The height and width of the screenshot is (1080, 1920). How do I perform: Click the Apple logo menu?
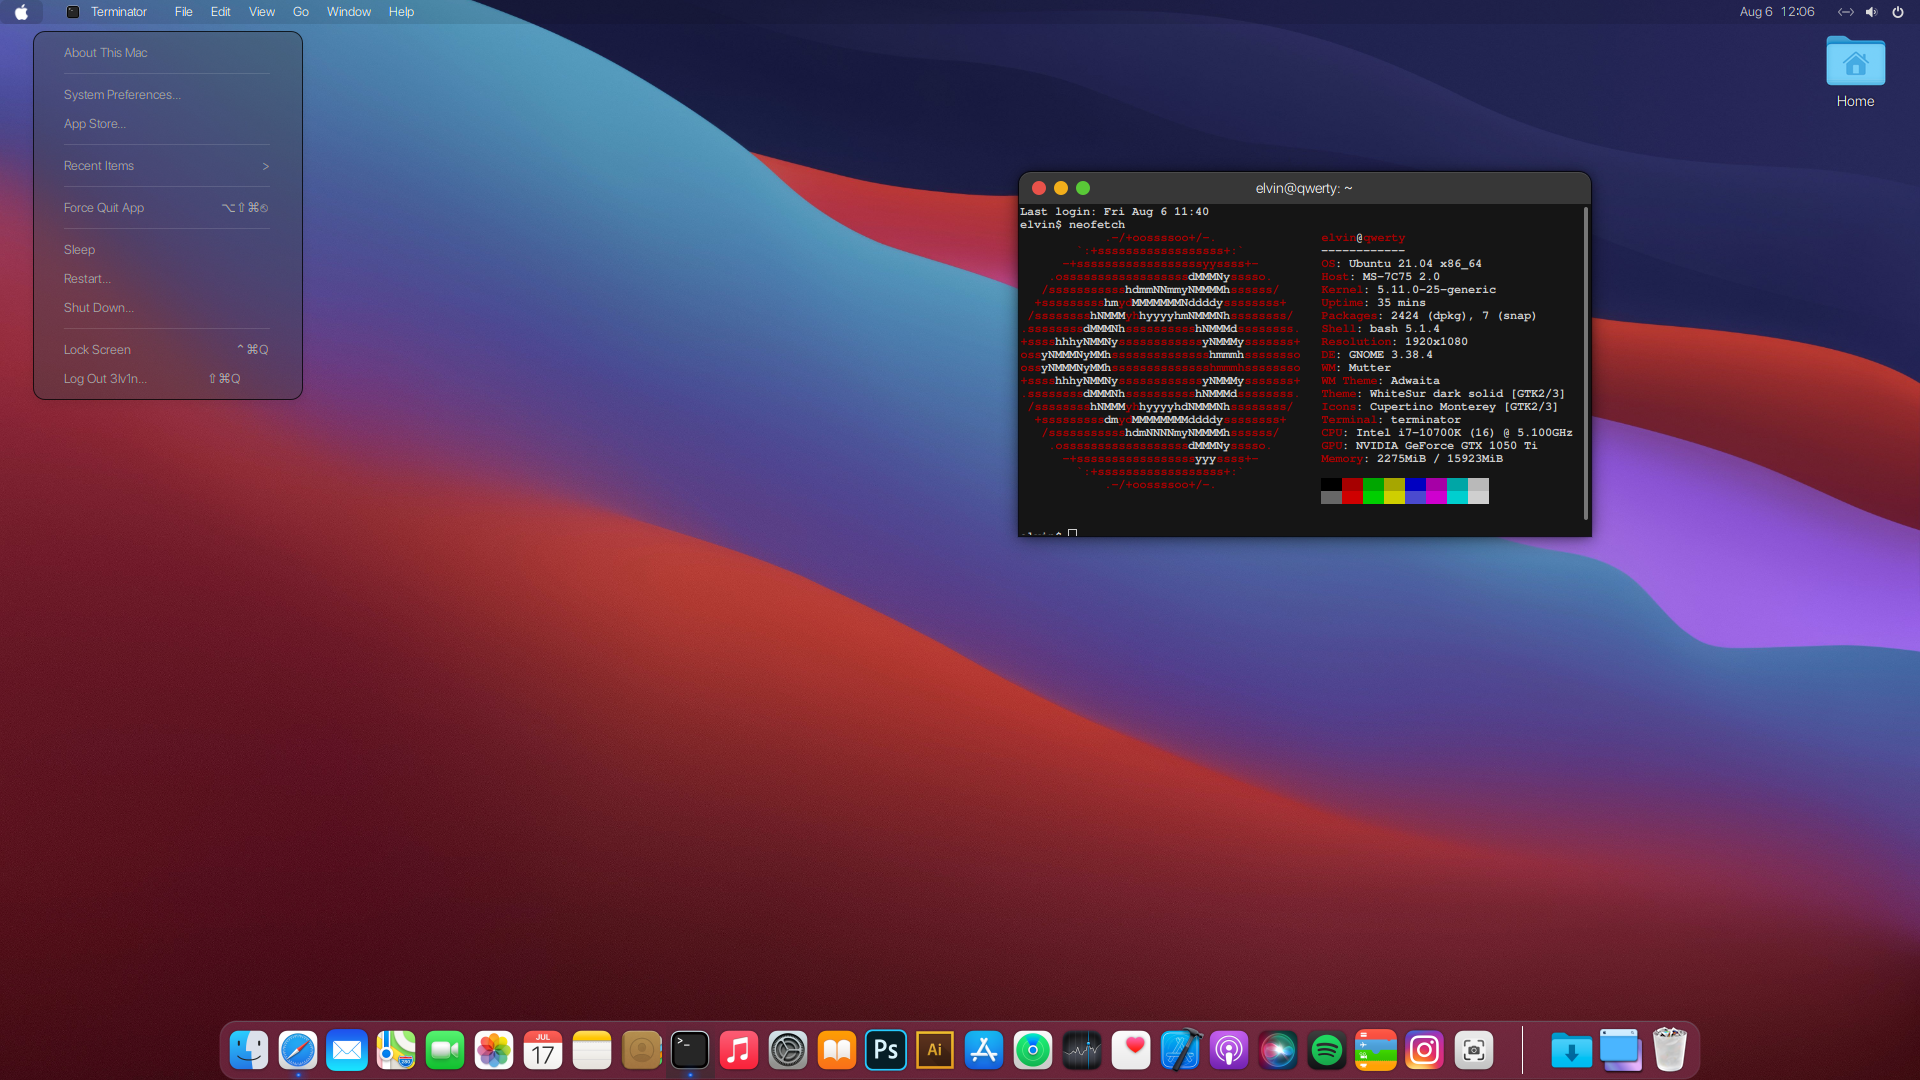click(x=21, y=12)
